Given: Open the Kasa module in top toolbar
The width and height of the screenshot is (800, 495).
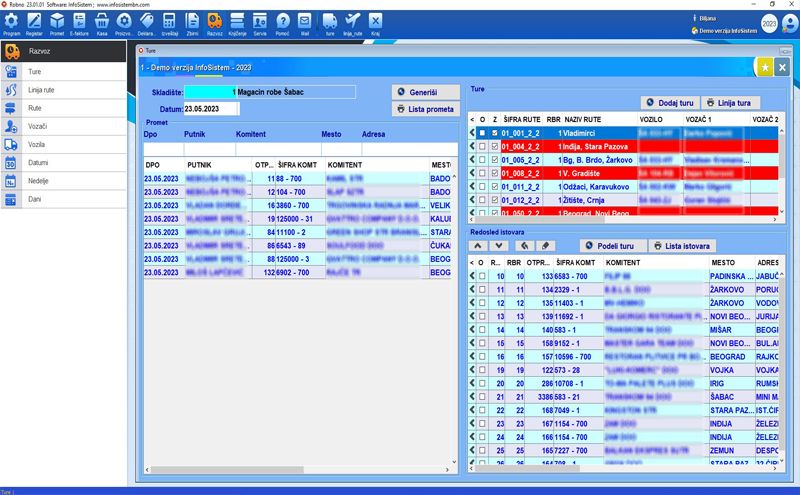Looking at the screenshot, I should click(102, 24).
